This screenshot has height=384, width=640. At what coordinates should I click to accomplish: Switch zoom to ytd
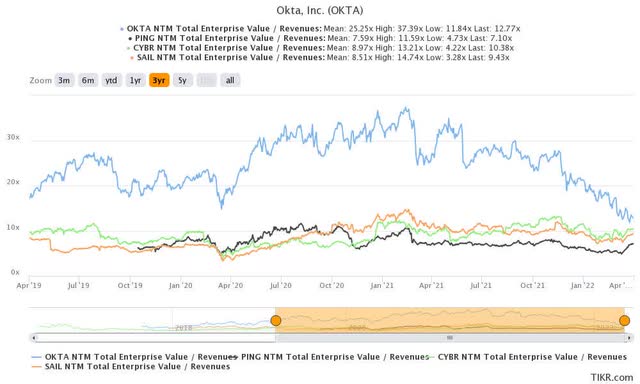[x=111, y=80]
